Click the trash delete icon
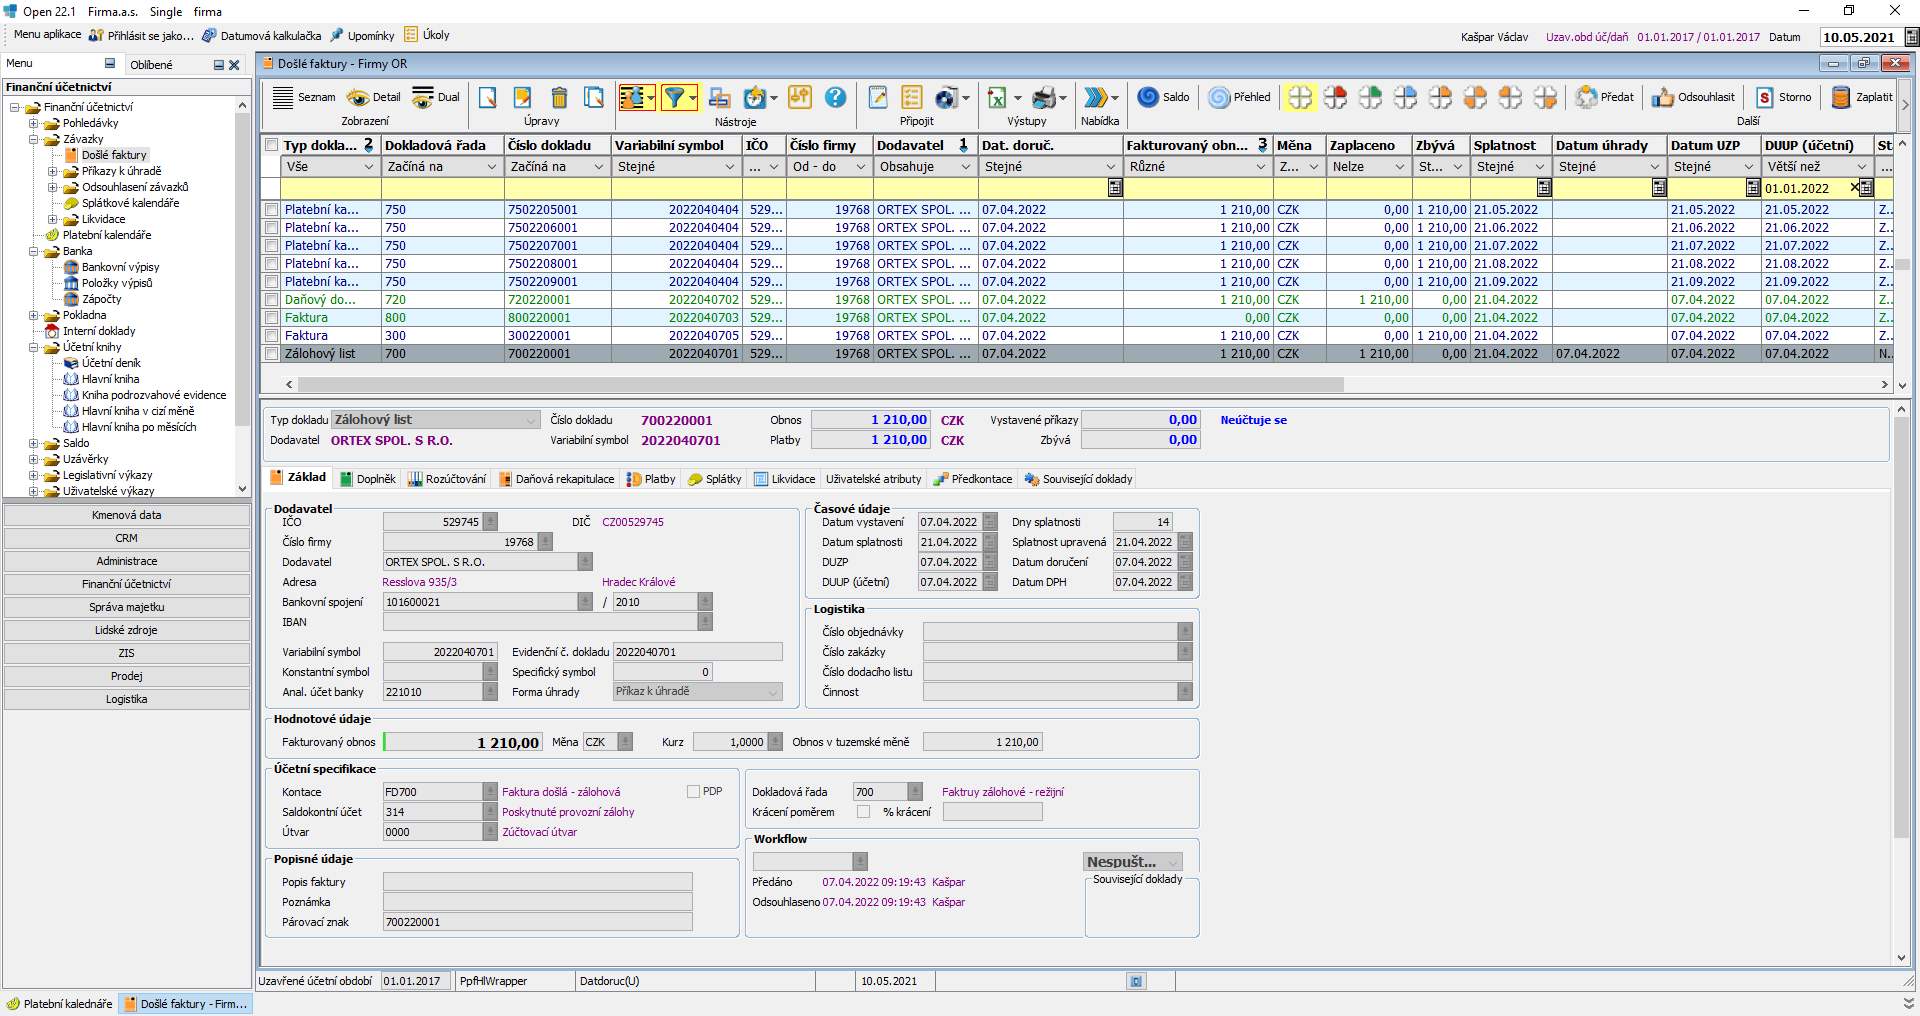Image resolution: width=1920 pixels, height=1016 pixels. 559,97
